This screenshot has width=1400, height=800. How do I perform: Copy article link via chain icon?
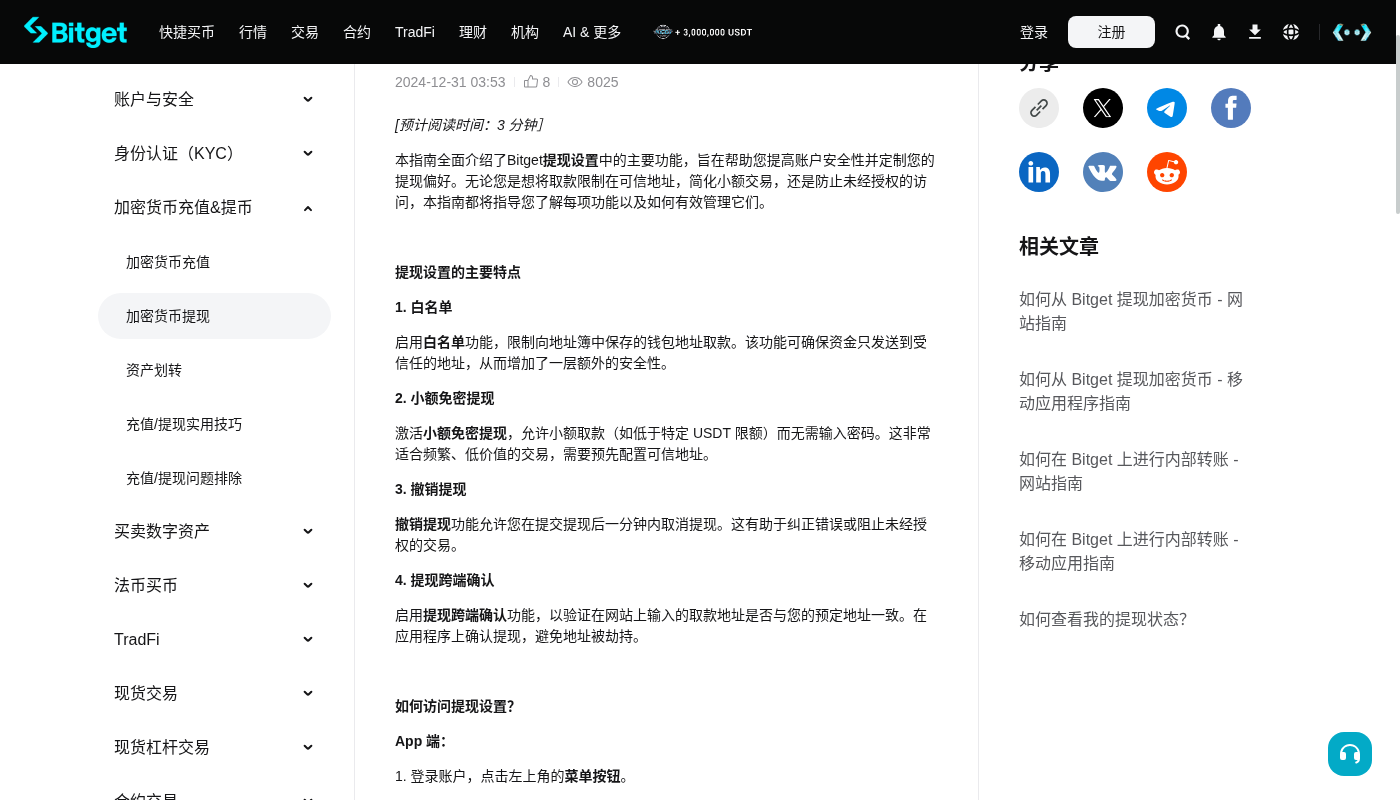pyautogui.click(x=1039, y=108)
